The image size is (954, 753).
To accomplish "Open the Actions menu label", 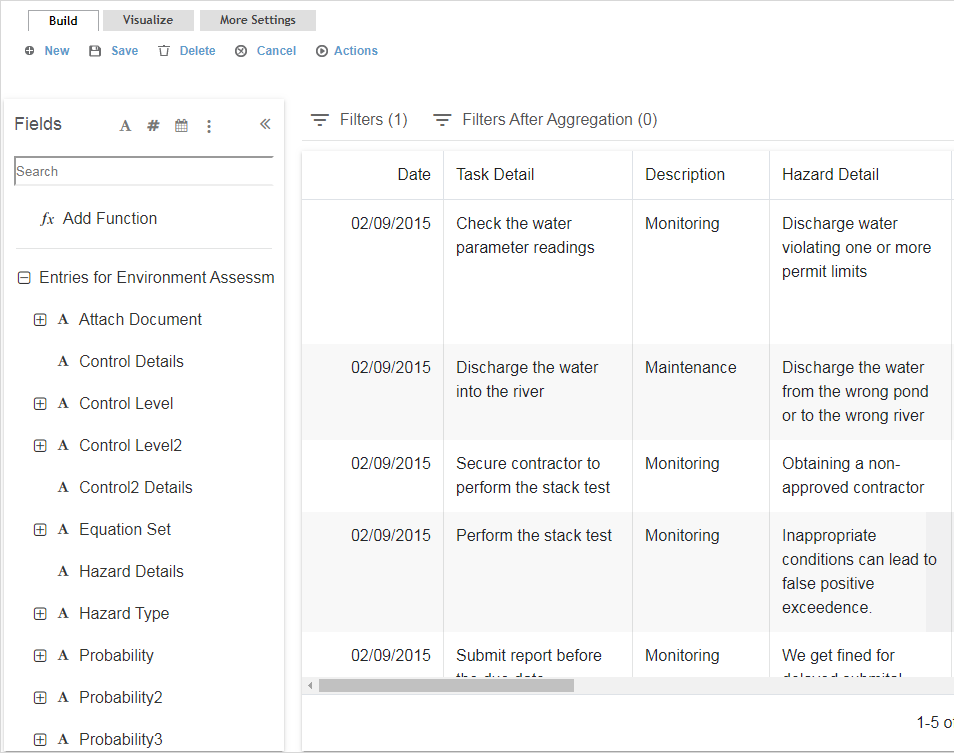I will [356, 51].
